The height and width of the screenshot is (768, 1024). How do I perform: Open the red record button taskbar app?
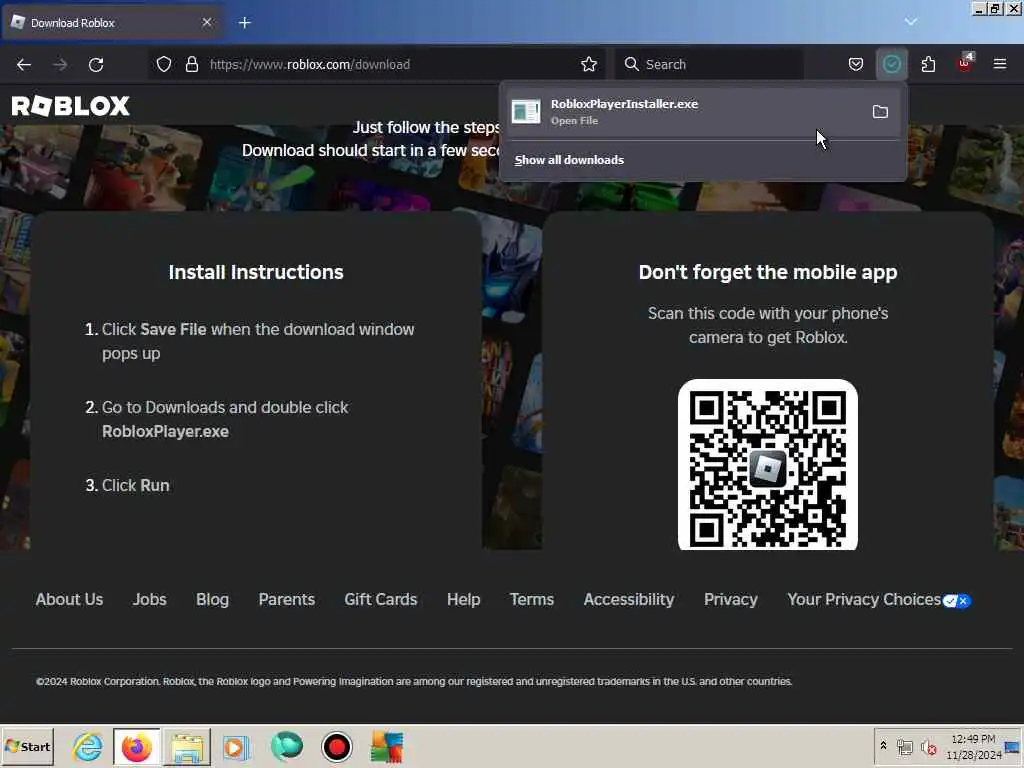tap(336, 746)
